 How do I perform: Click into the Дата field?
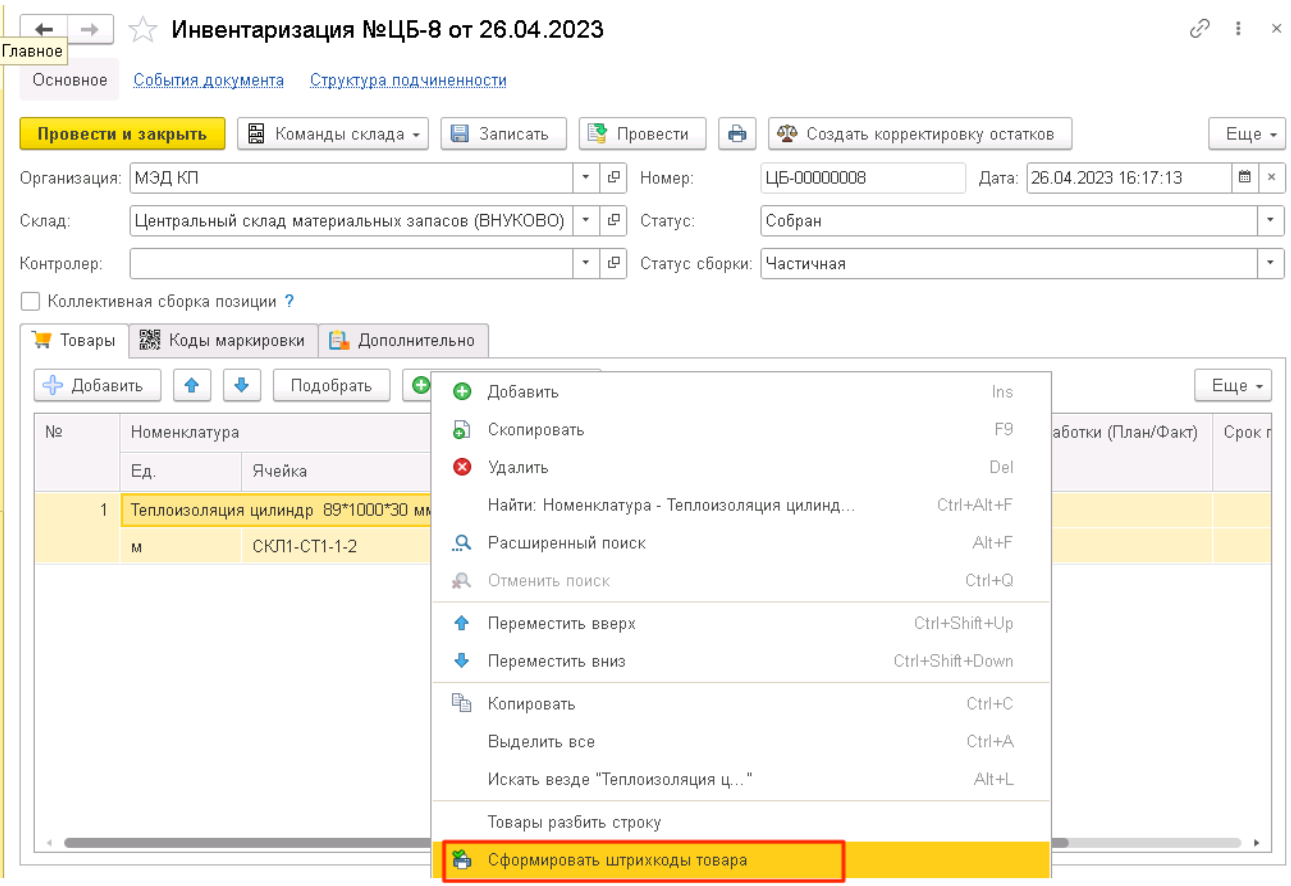[x=1129, y=178]
